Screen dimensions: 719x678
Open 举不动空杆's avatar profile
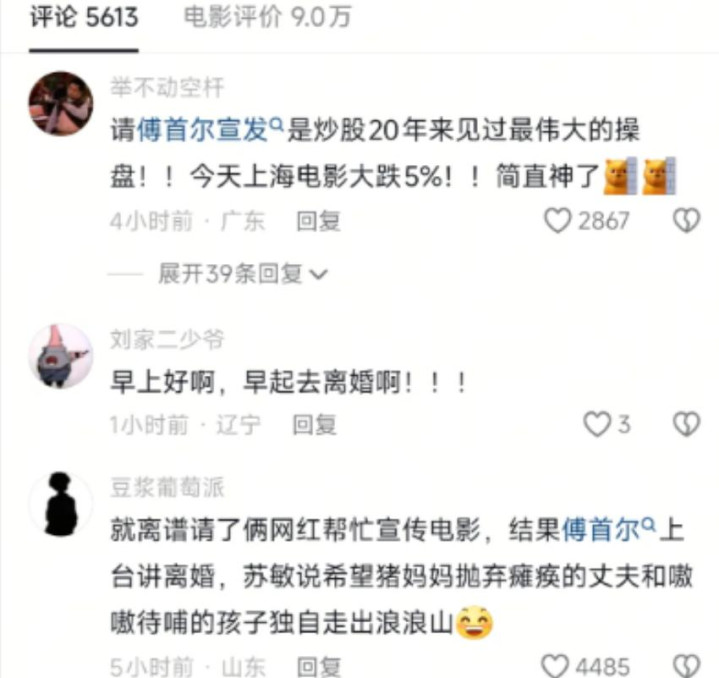click(x=61, y=104)
